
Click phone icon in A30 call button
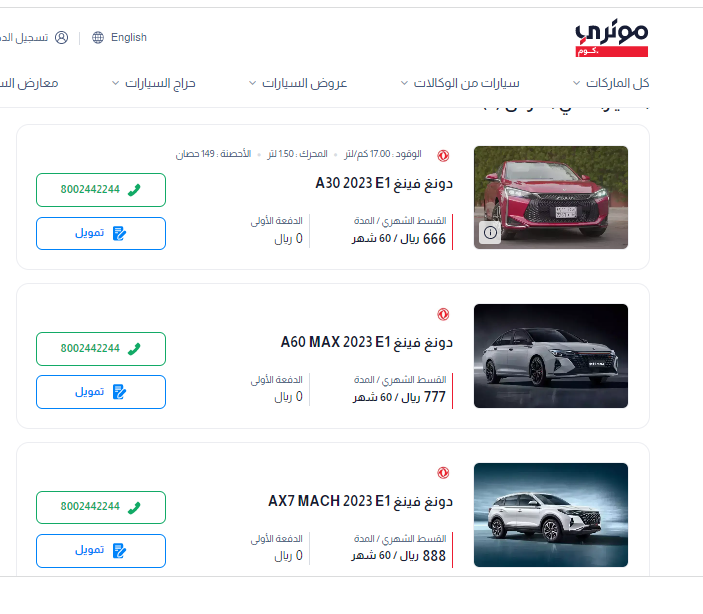(x=134, y=190)
